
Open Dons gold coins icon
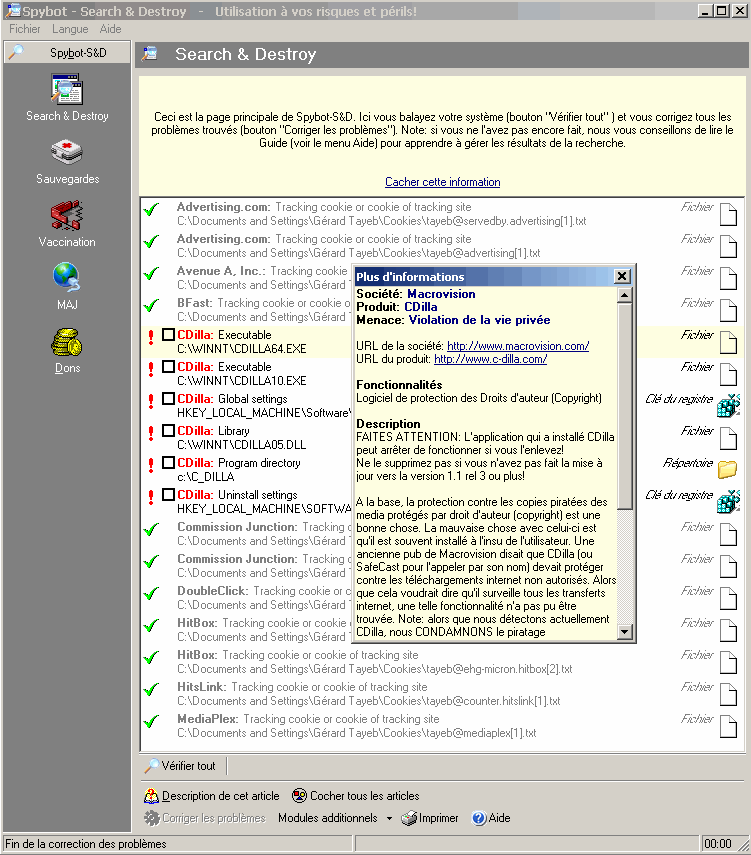click(67, 341)
